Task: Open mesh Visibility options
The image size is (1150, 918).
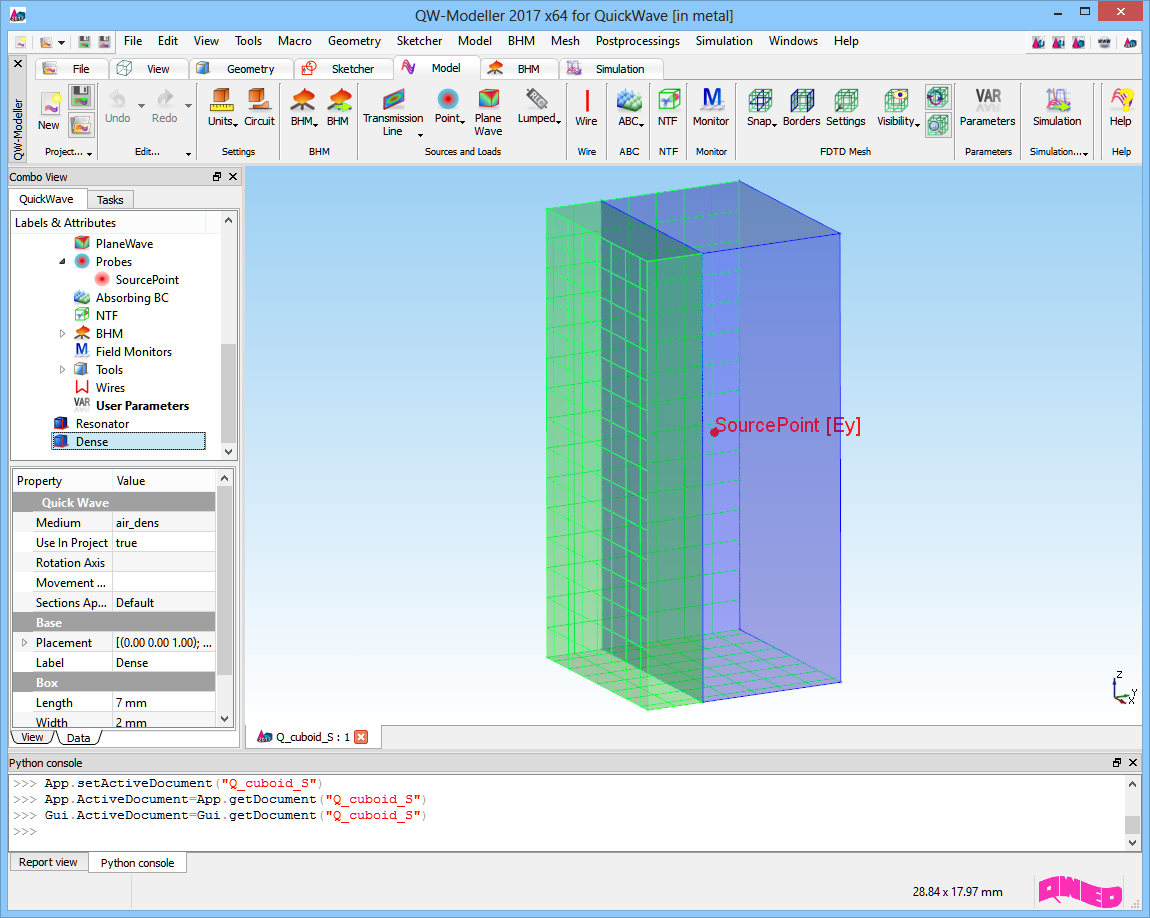Action: [x=898, y=107]
